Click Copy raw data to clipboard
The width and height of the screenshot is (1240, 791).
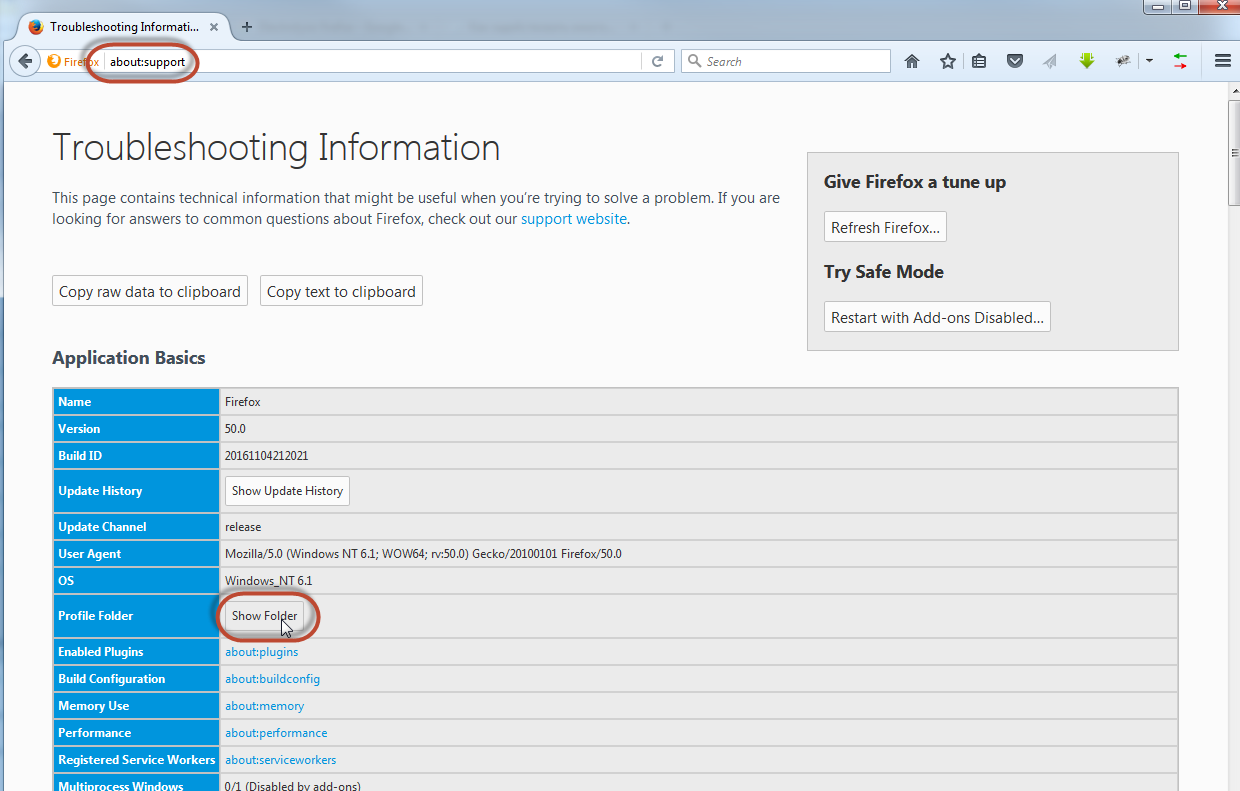[150, 291]
